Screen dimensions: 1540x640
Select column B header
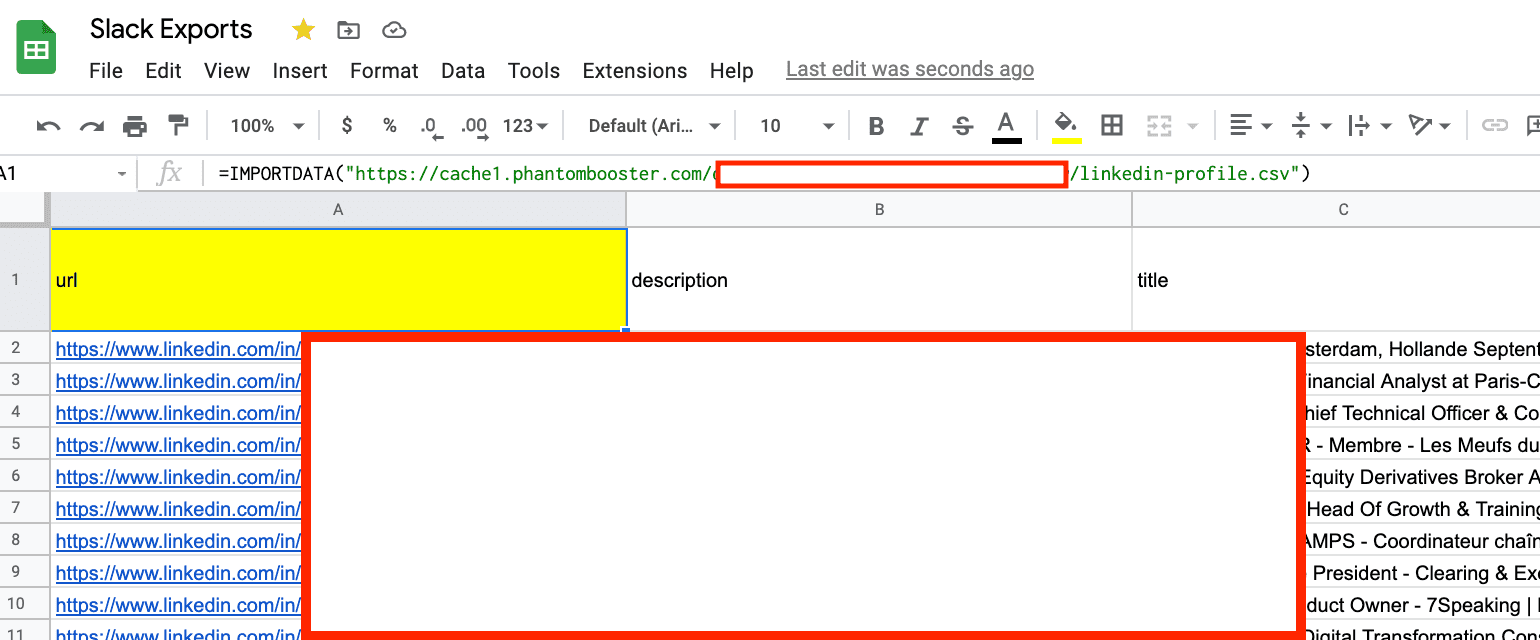(x=879, y=209)
